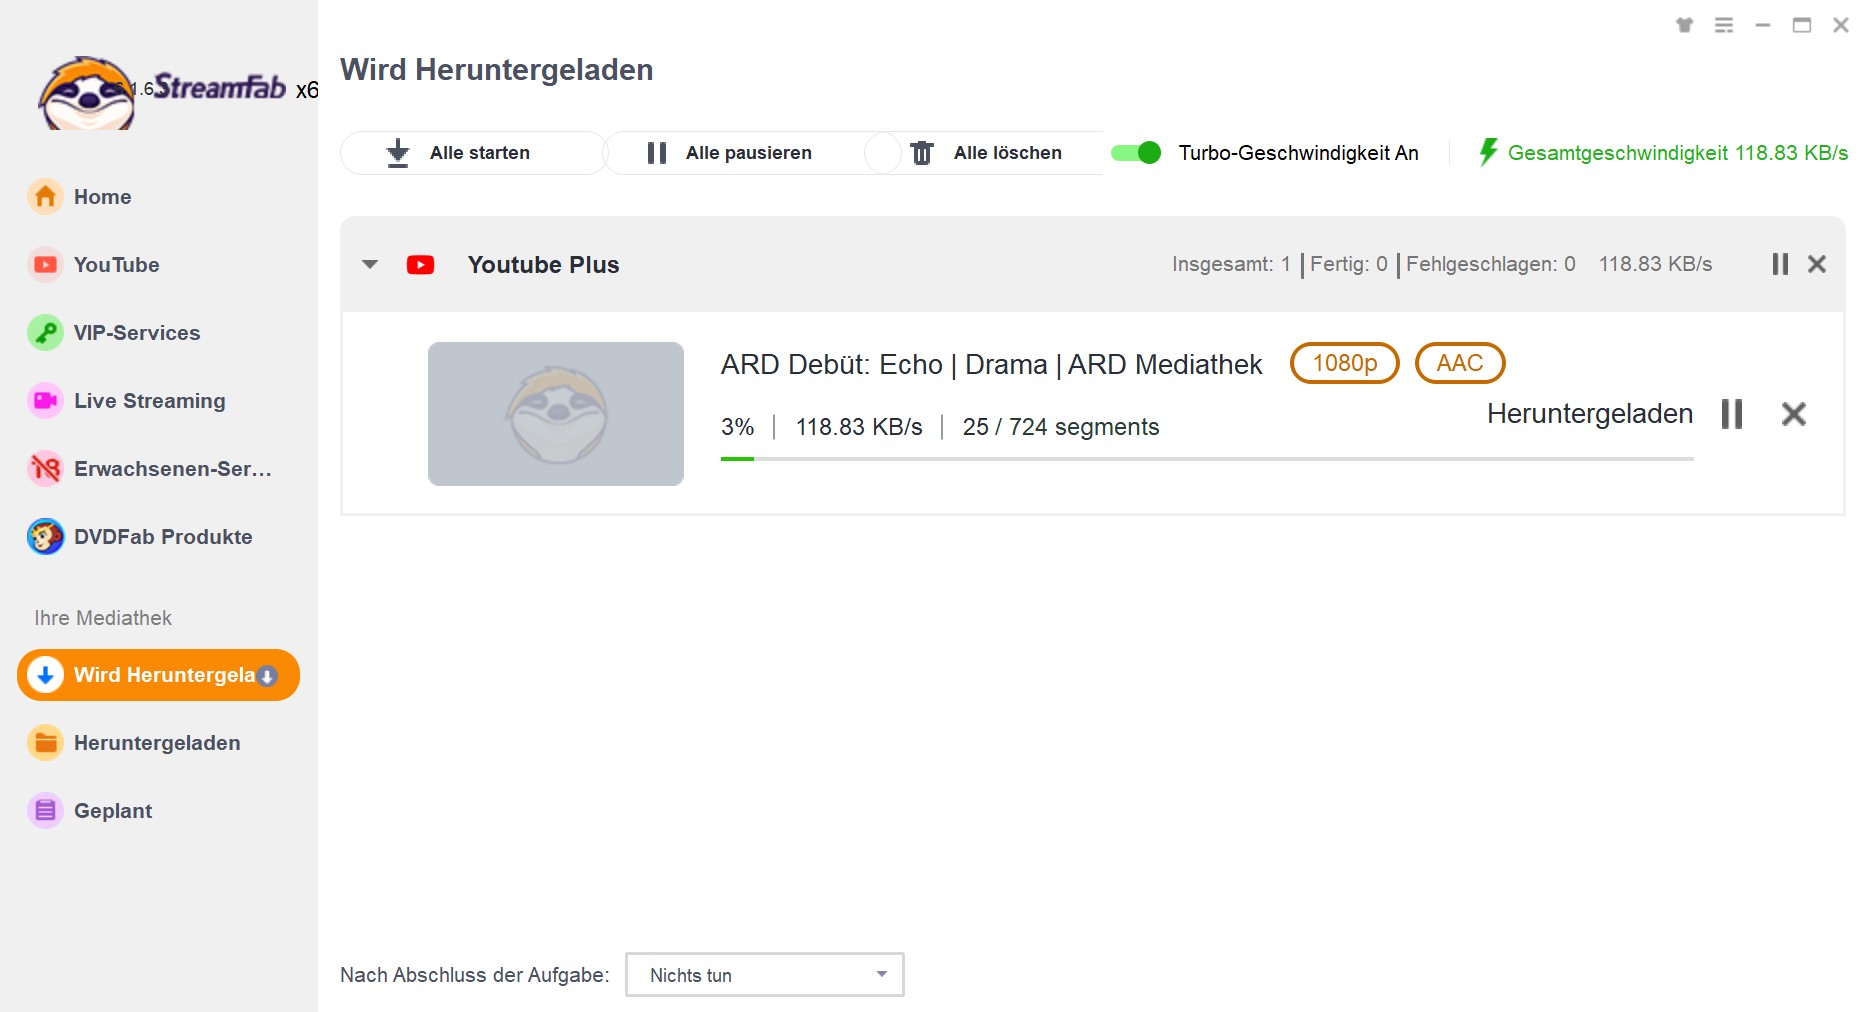Minimize the StreamFab window
Viewport: 1868px width, 1012px height.
pyautogui.click(x=1763, y=25)
